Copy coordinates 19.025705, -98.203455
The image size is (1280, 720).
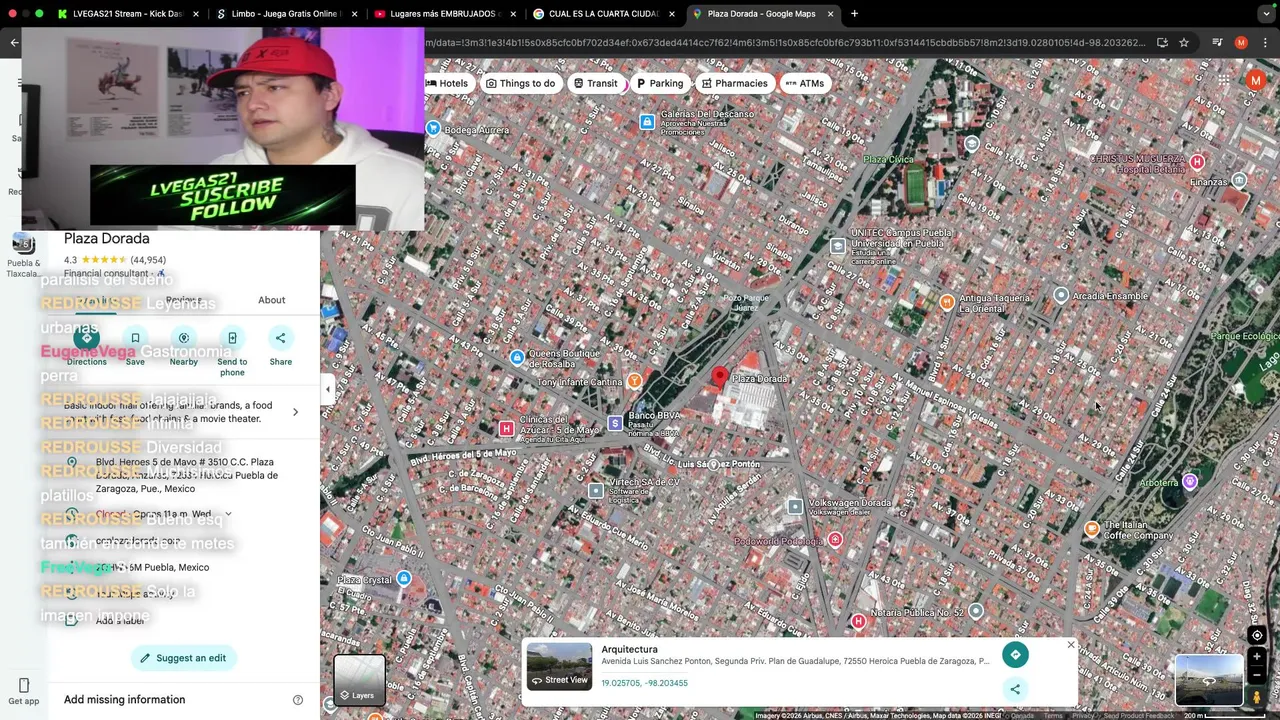tap(644, 683)
